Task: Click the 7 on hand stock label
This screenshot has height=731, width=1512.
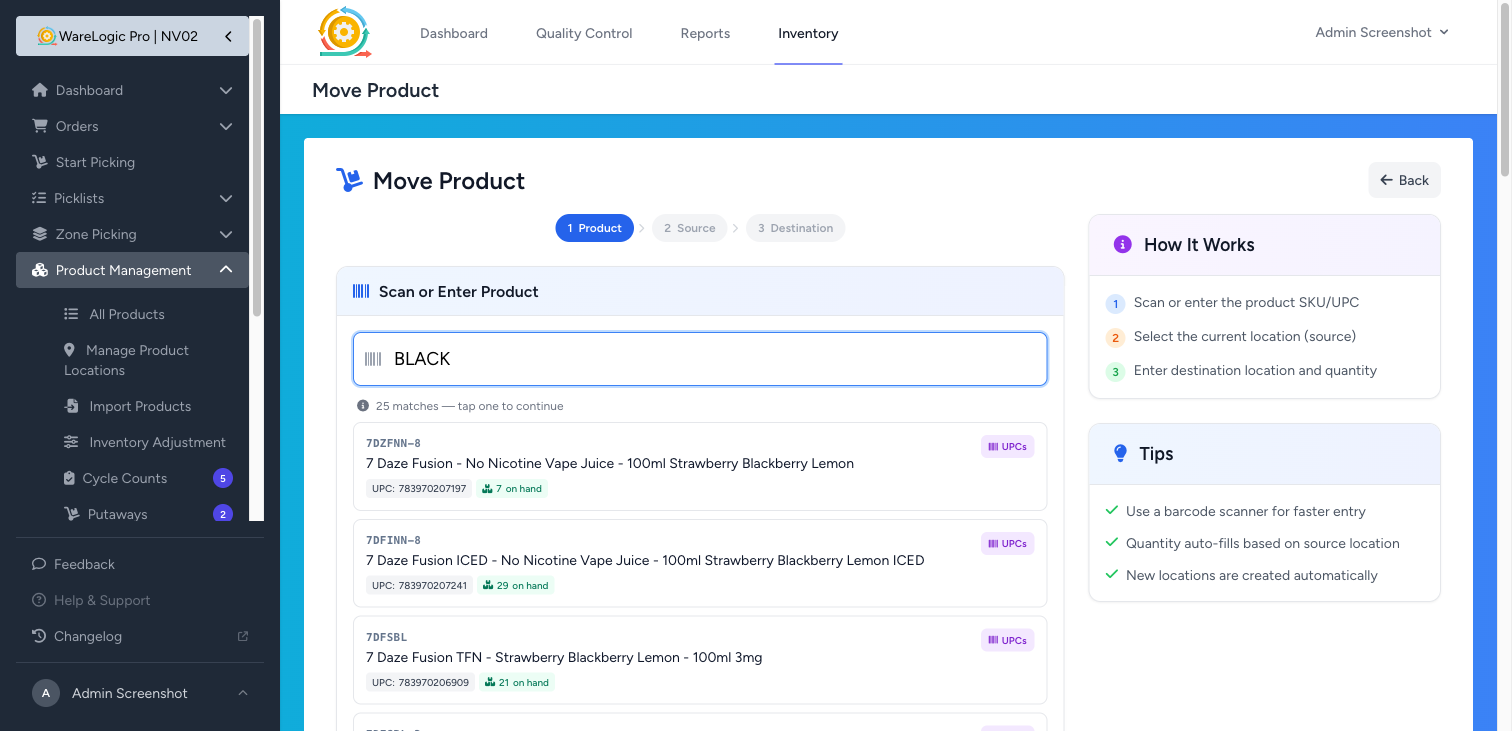Action: [512, 489]
